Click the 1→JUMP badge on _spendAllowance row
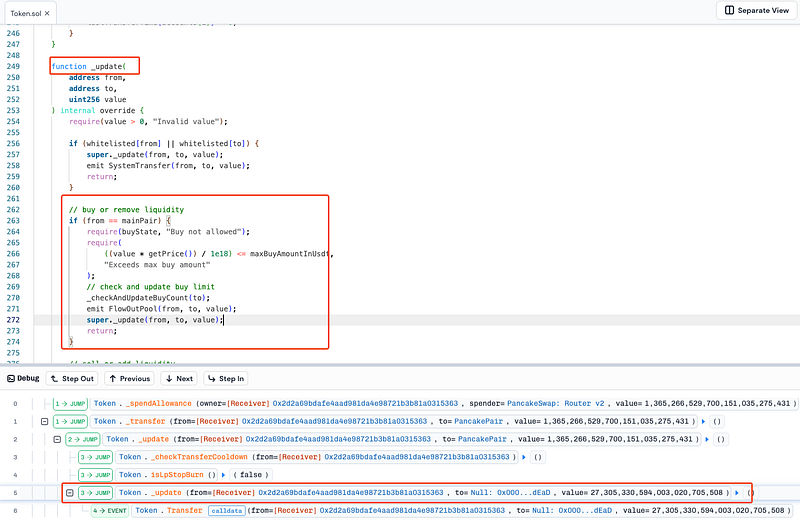 70,404
